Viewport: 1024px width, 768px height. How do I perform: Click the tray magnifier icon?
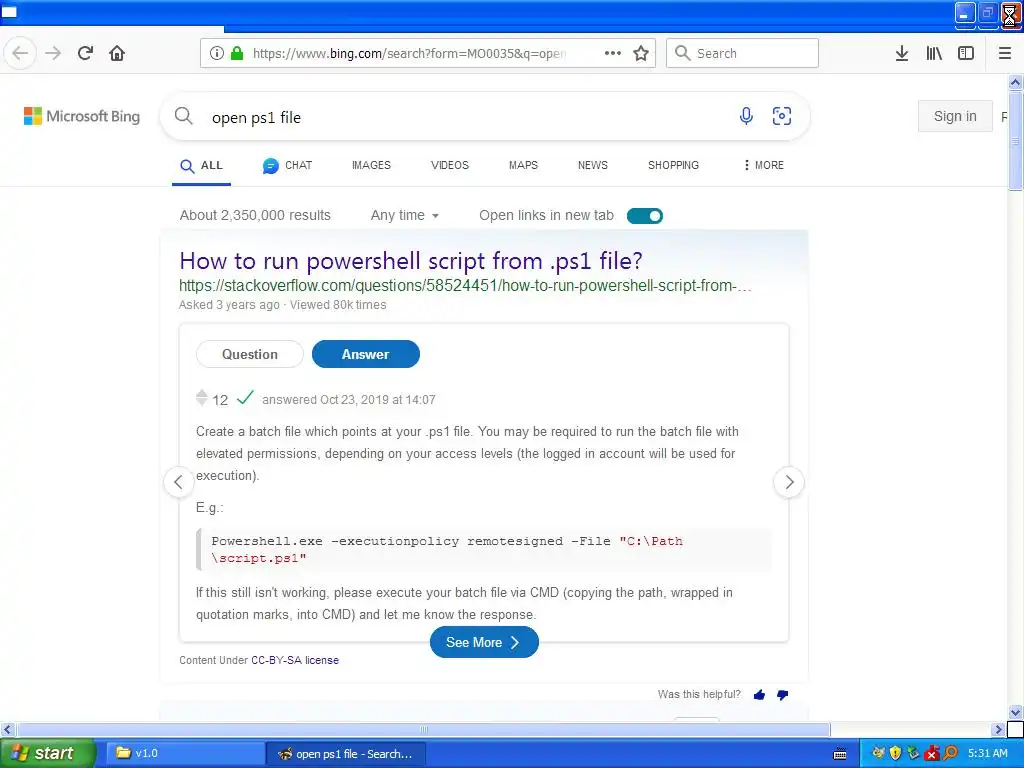(951, 753)
